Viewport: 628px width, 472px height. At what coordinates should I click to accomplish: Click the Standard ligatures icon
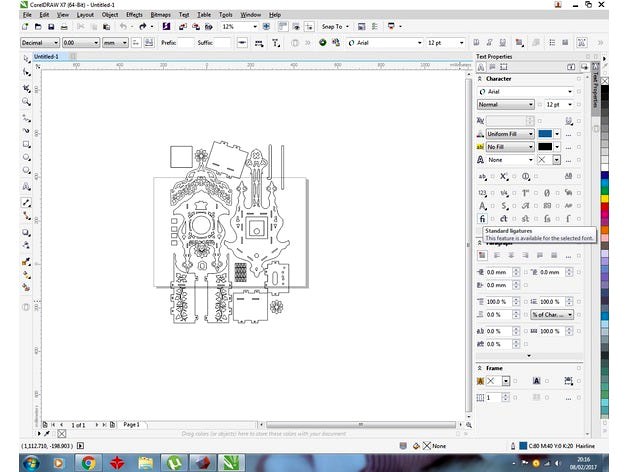tap(483, 217)
